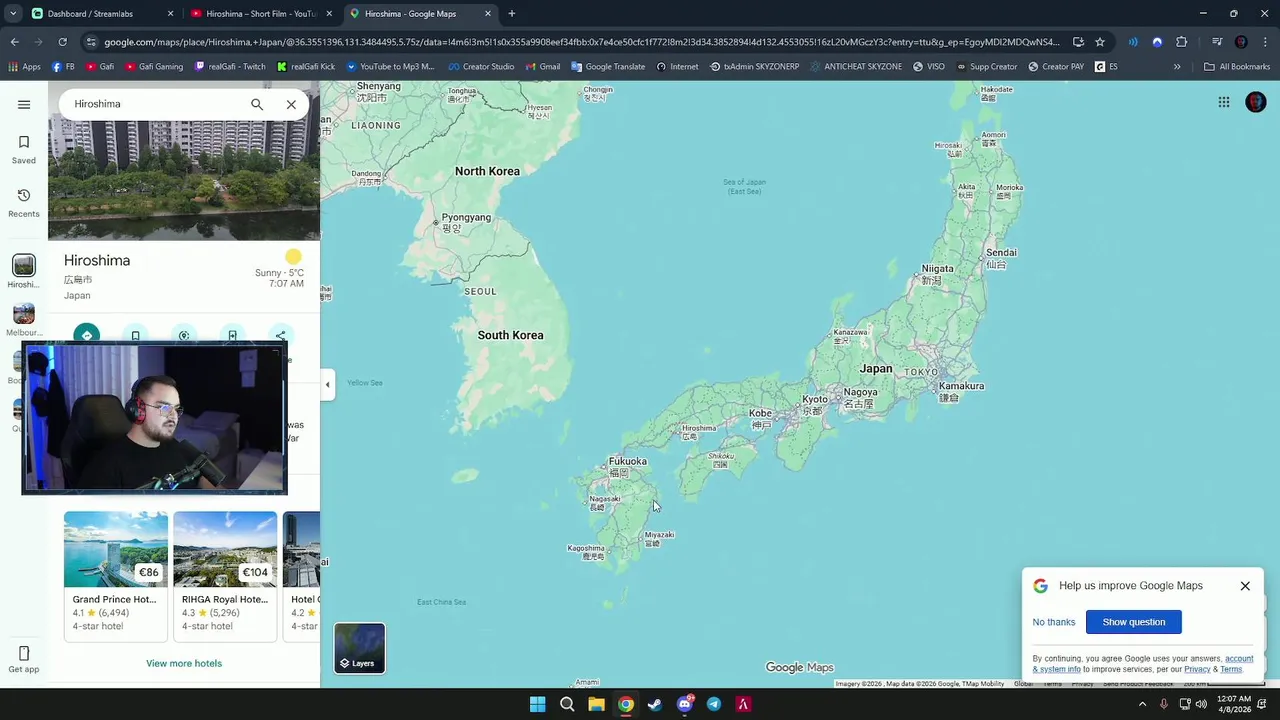Open the tab search dropdown arrow
Screen dimensions: 1280x720
tap(12, 14)
